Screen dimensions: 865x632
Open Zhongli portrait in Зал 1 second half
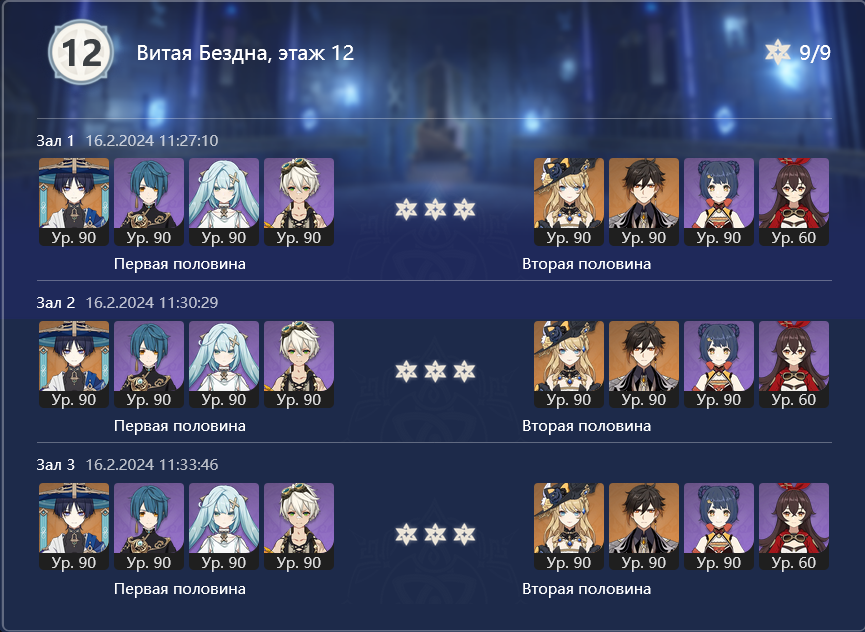coord(644,202)
